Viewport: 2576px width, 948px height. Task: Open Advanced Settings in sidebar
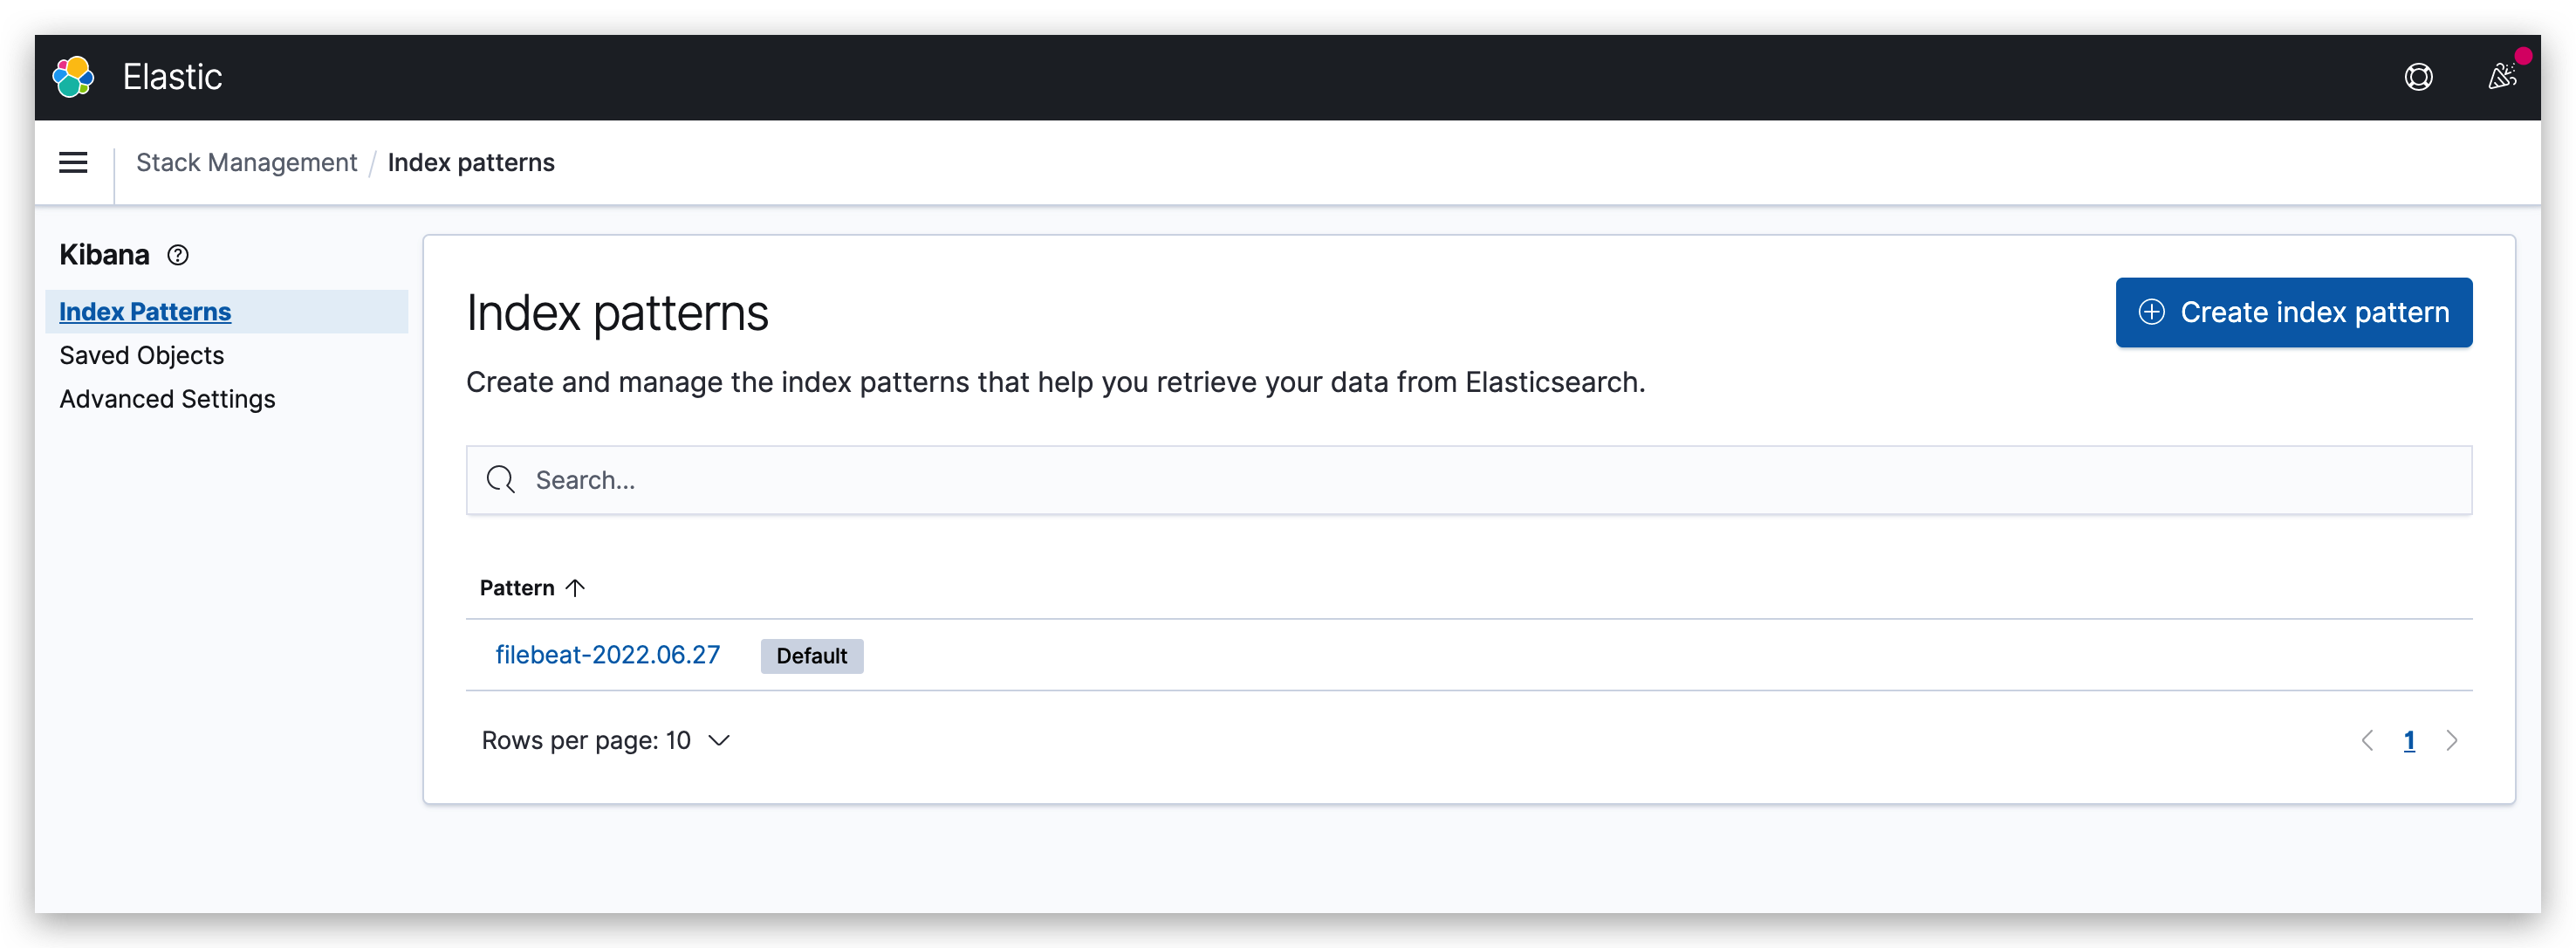pyautogui.click(x=164, y=399)
